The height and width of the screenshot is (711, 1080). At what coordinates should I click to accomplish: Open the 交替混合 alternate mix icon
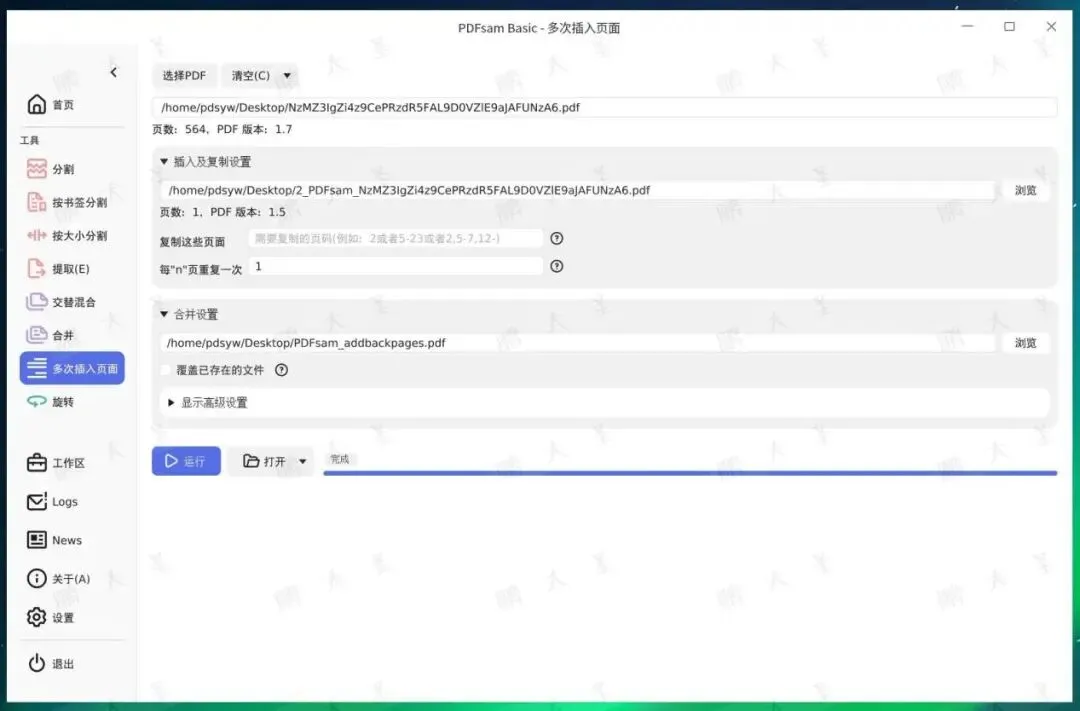point(37,302)
